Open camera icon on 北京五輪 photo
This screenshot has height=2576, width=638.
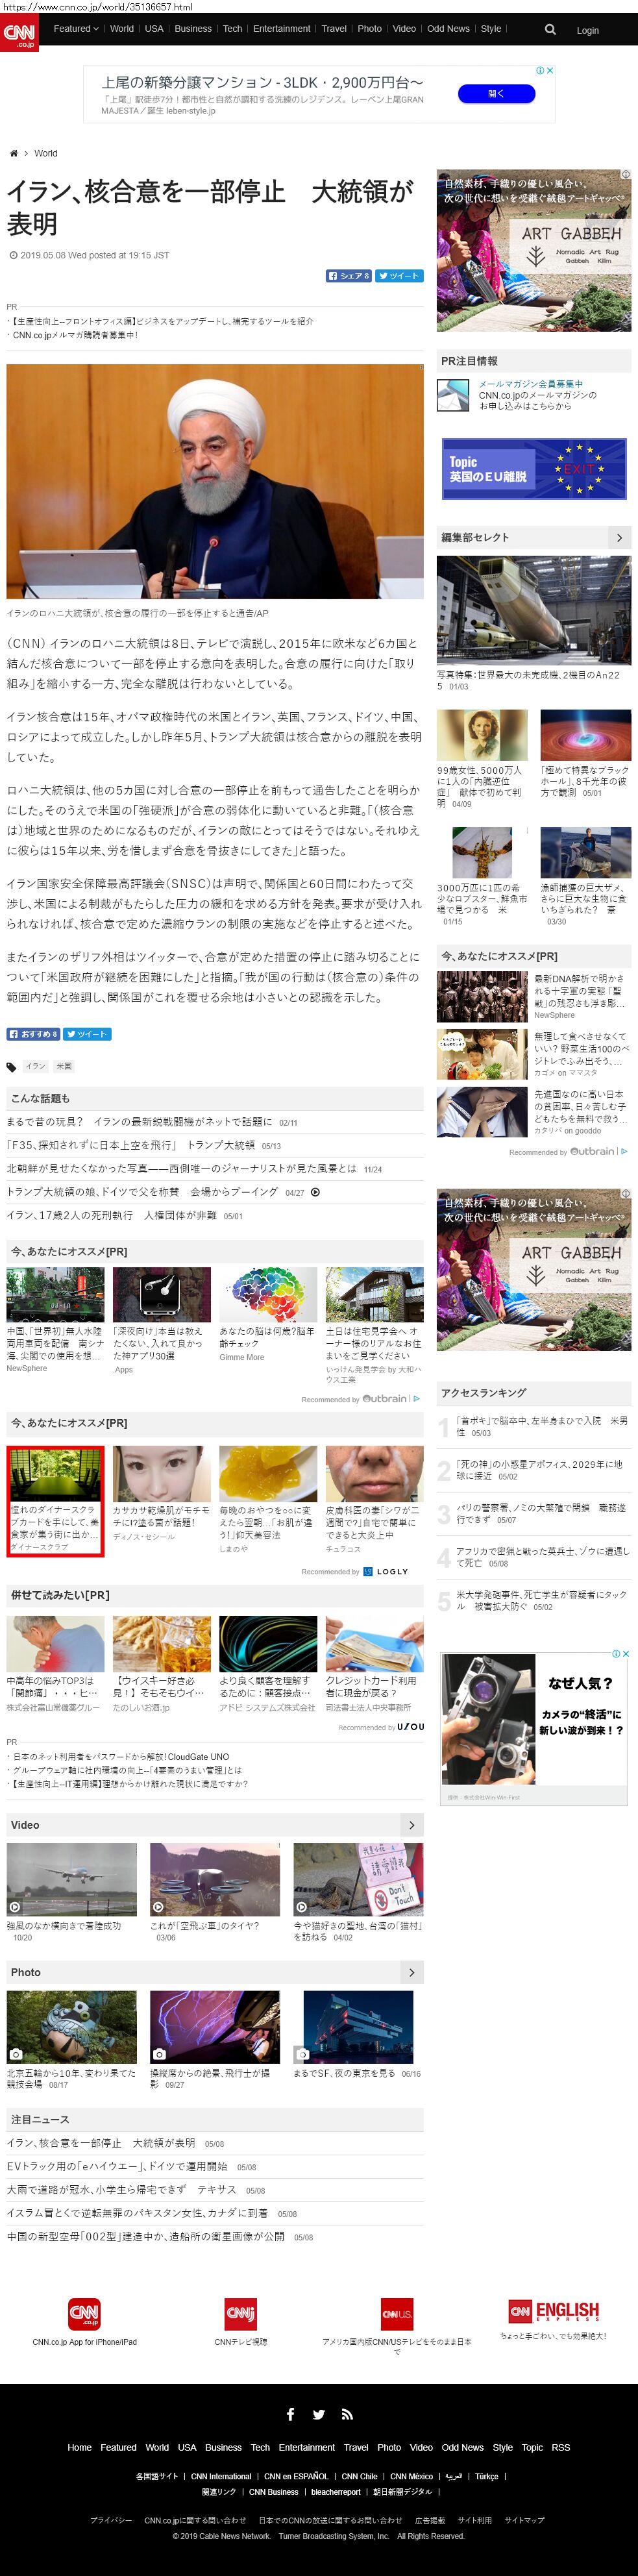15,2054
